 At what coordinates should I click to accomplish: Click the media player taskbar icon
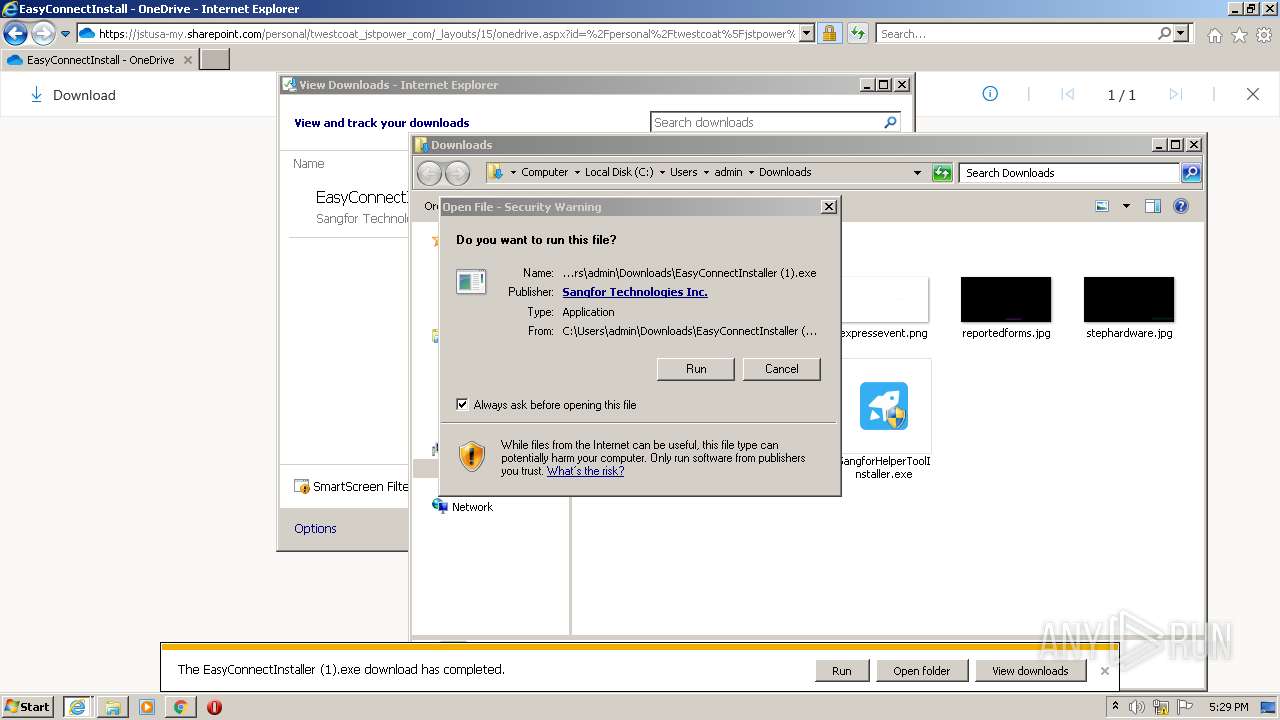pyautogui.click(x=147, y=707)
